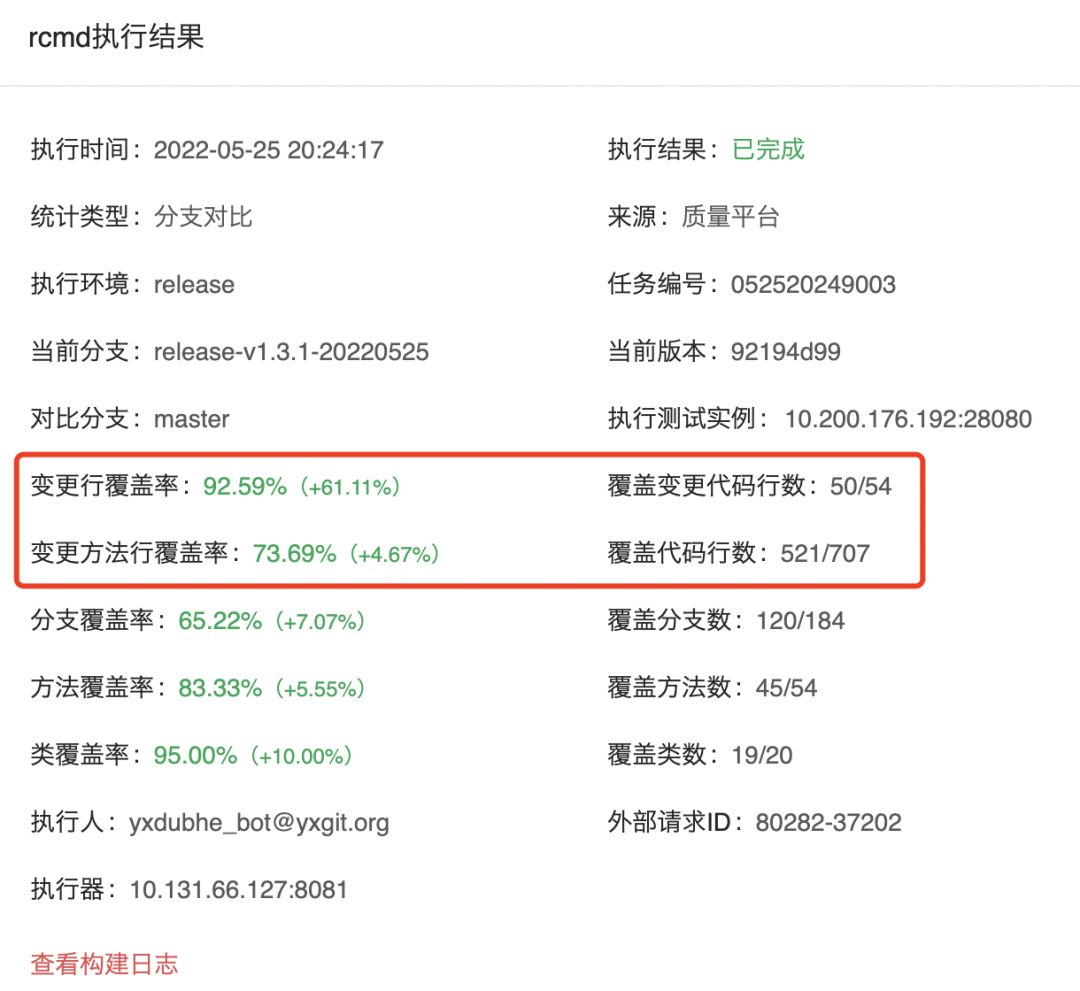Click the rcmd执行结果 panel title
This screenshot has width=1080, height=991.
(x=116, y=38)
